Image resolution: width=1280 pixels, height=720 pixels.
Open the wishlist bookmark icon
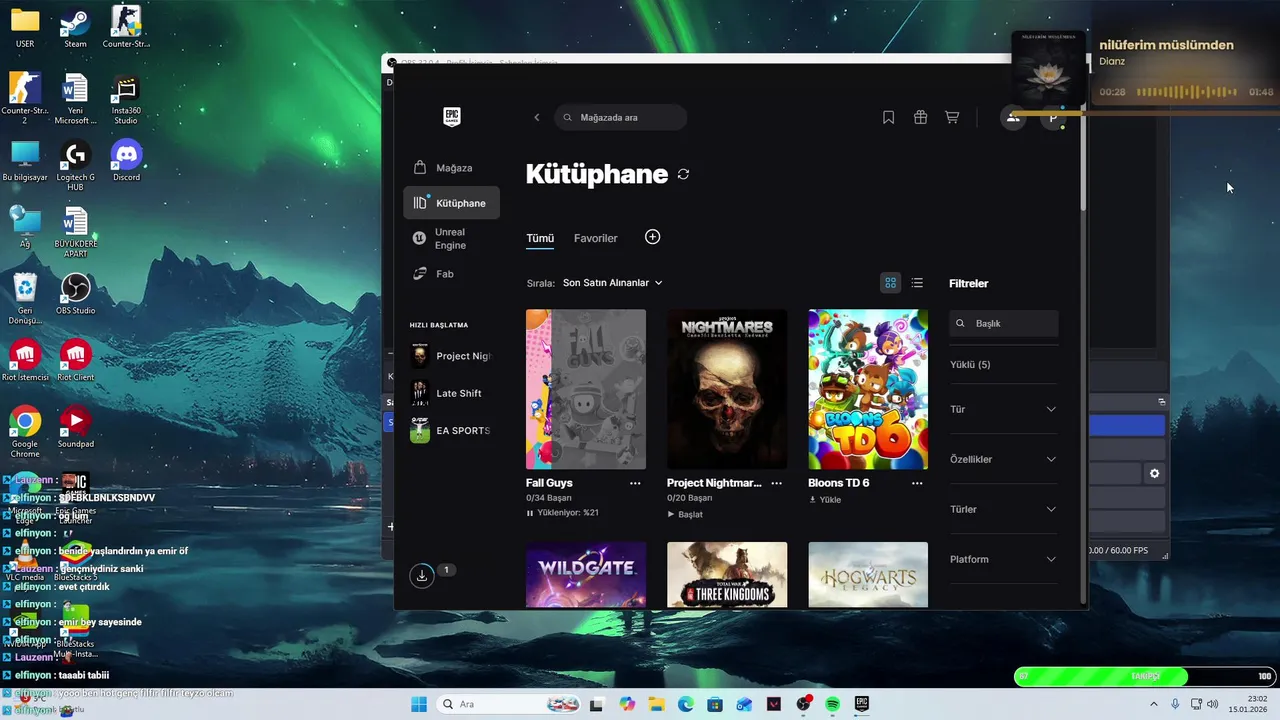coord(888,117)
